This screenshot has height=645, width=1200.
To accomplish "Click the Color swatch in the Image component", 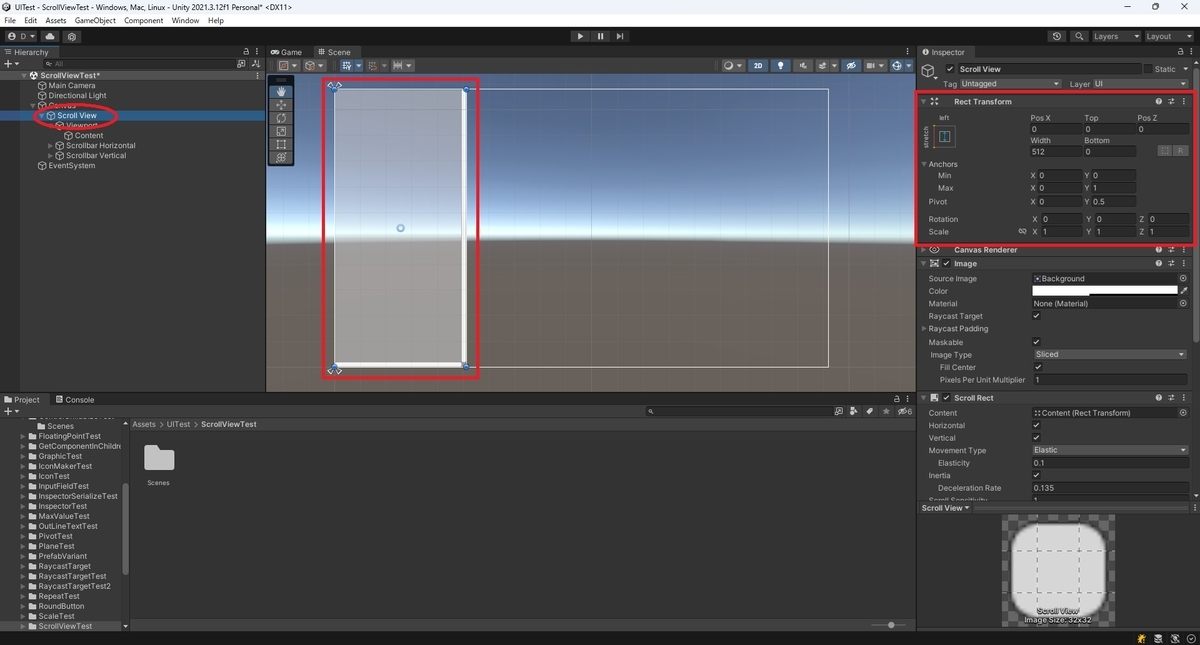I will coord(1105,290).
